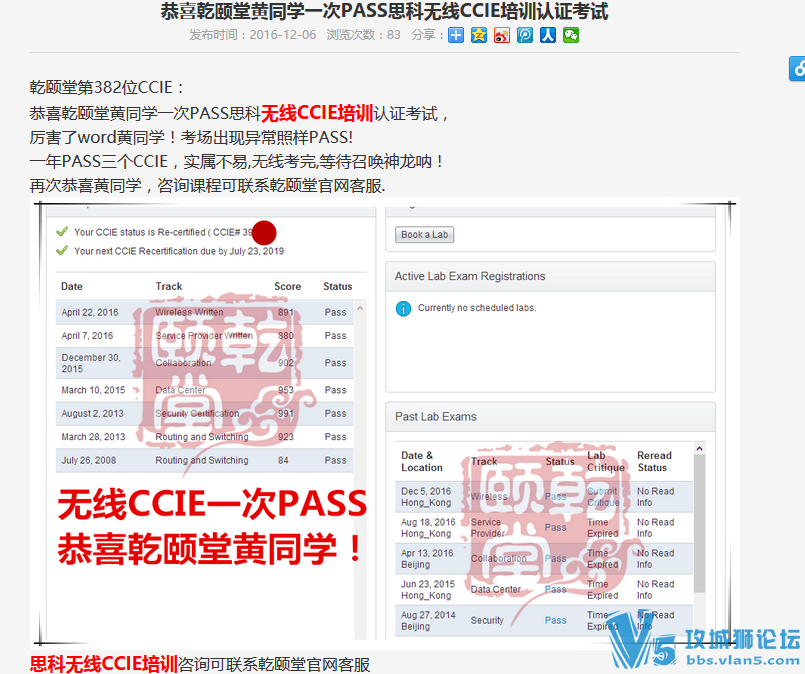This screenshot has width=805, height=674.
Task: Click the written exams list scroll-up arrow
Action: 360,309
